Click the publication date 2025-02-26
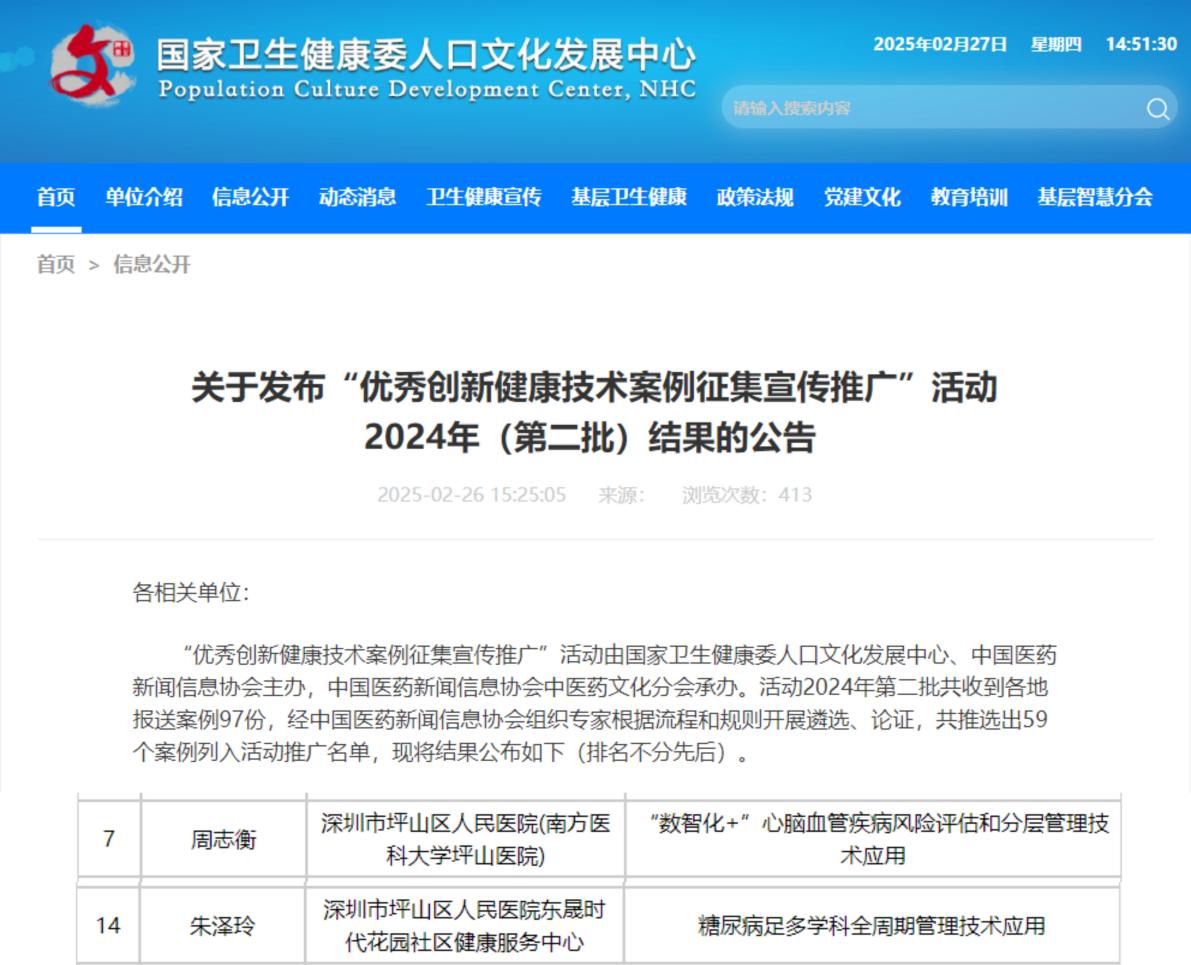The image size is (1191, 965). point(471,494)
